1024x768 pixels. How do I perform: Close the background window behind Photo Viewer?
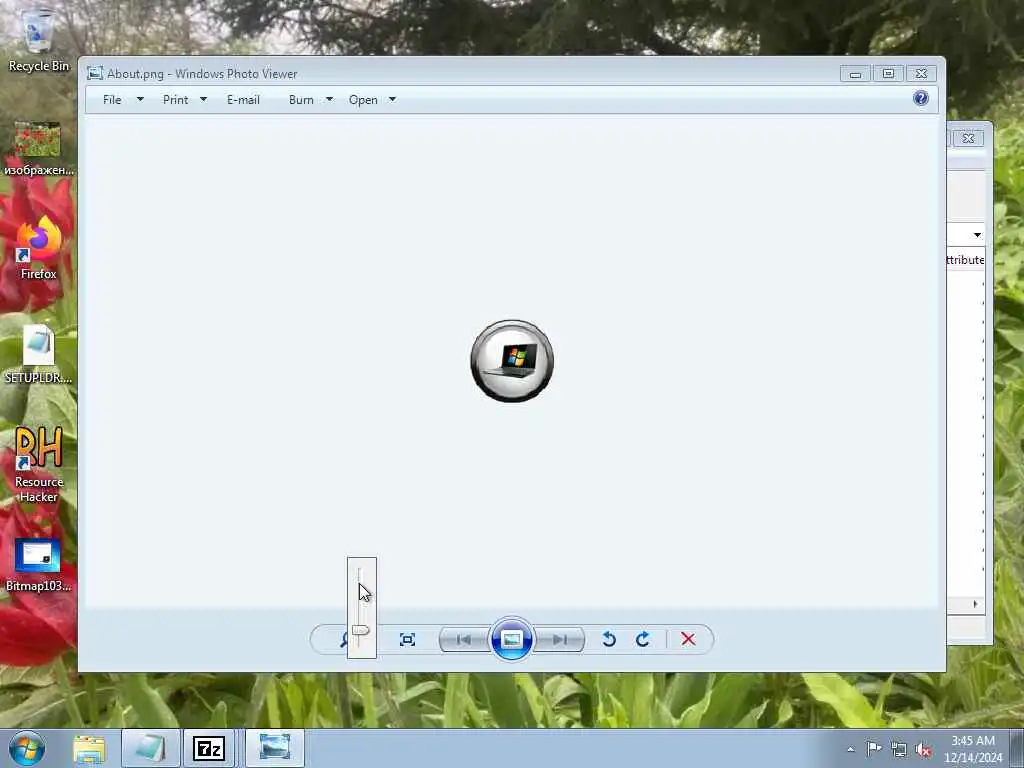[x=968, y=138]
